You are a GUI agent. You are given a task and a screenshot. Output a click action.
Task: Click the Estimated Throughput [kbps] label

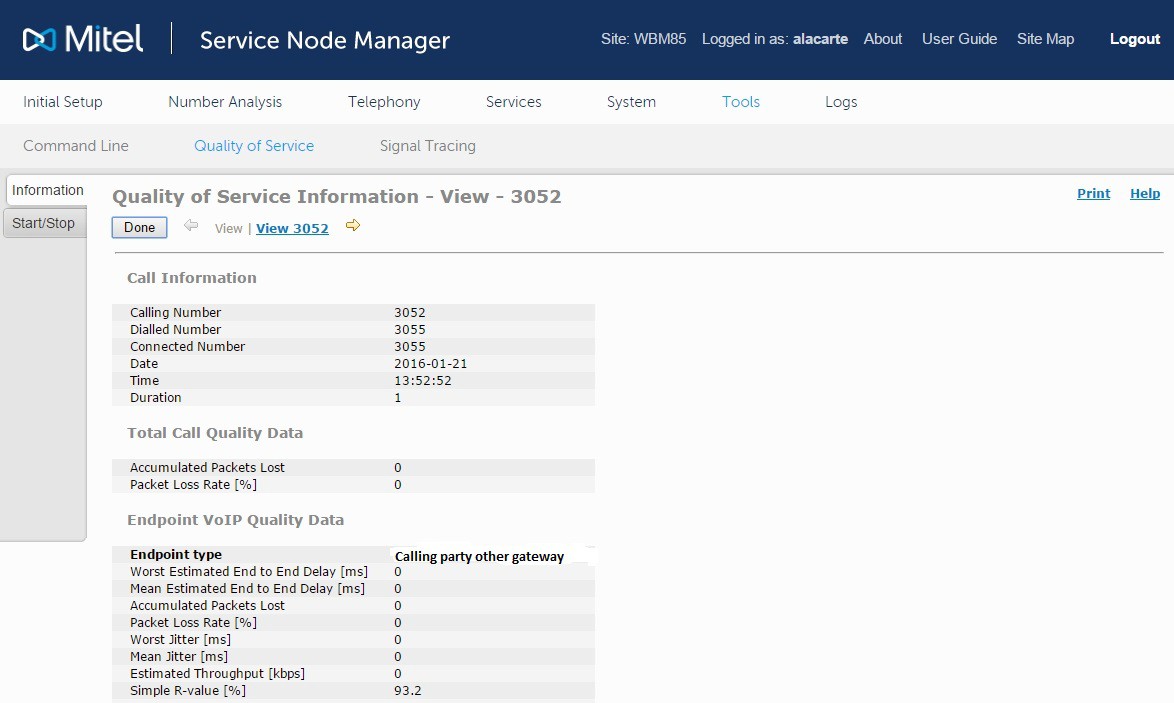click(x=217, y=674)
